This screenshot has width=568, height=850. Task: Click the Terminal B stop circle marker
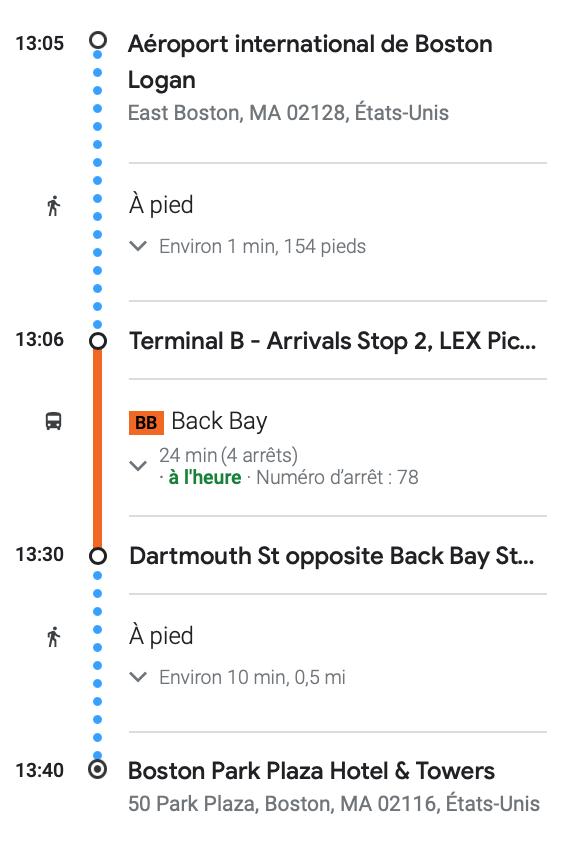98,341
